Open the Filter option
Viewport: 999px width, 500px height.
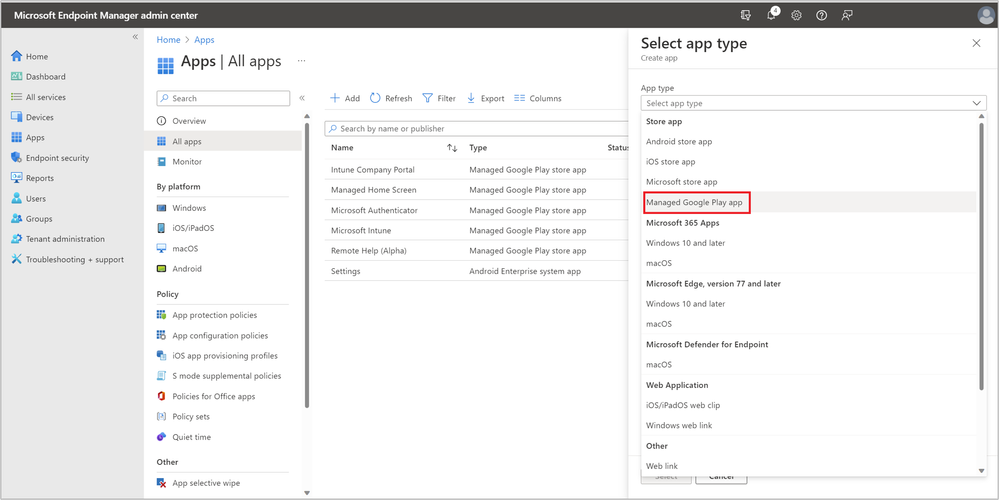(439, 98)
